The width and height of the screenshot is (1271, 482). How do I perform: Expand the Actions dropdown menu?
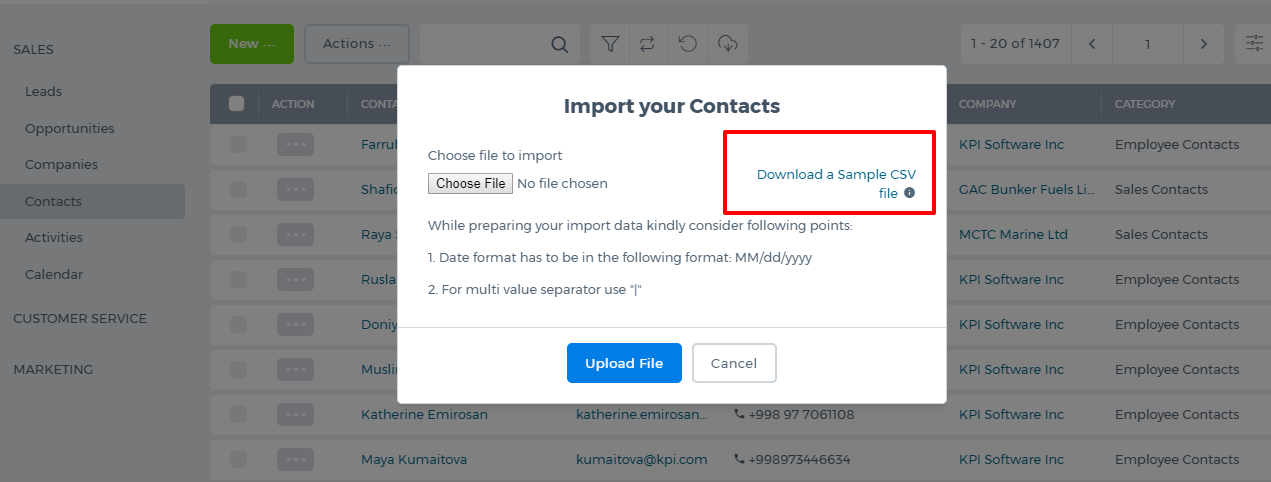point(357,44)
